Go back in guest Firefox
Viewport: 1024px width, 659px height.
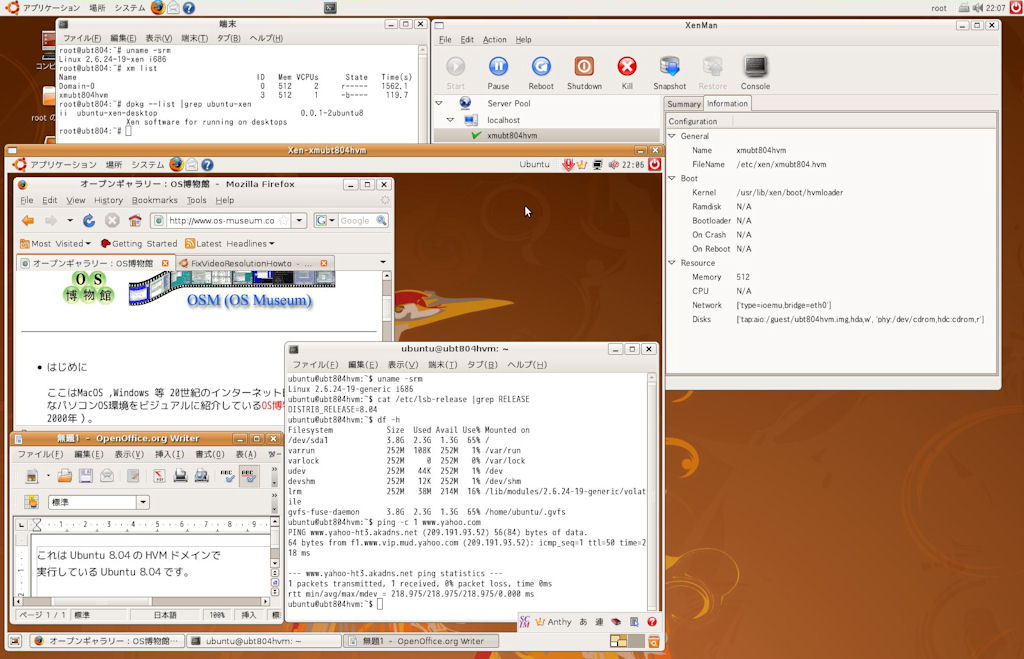tap(28, 221)
